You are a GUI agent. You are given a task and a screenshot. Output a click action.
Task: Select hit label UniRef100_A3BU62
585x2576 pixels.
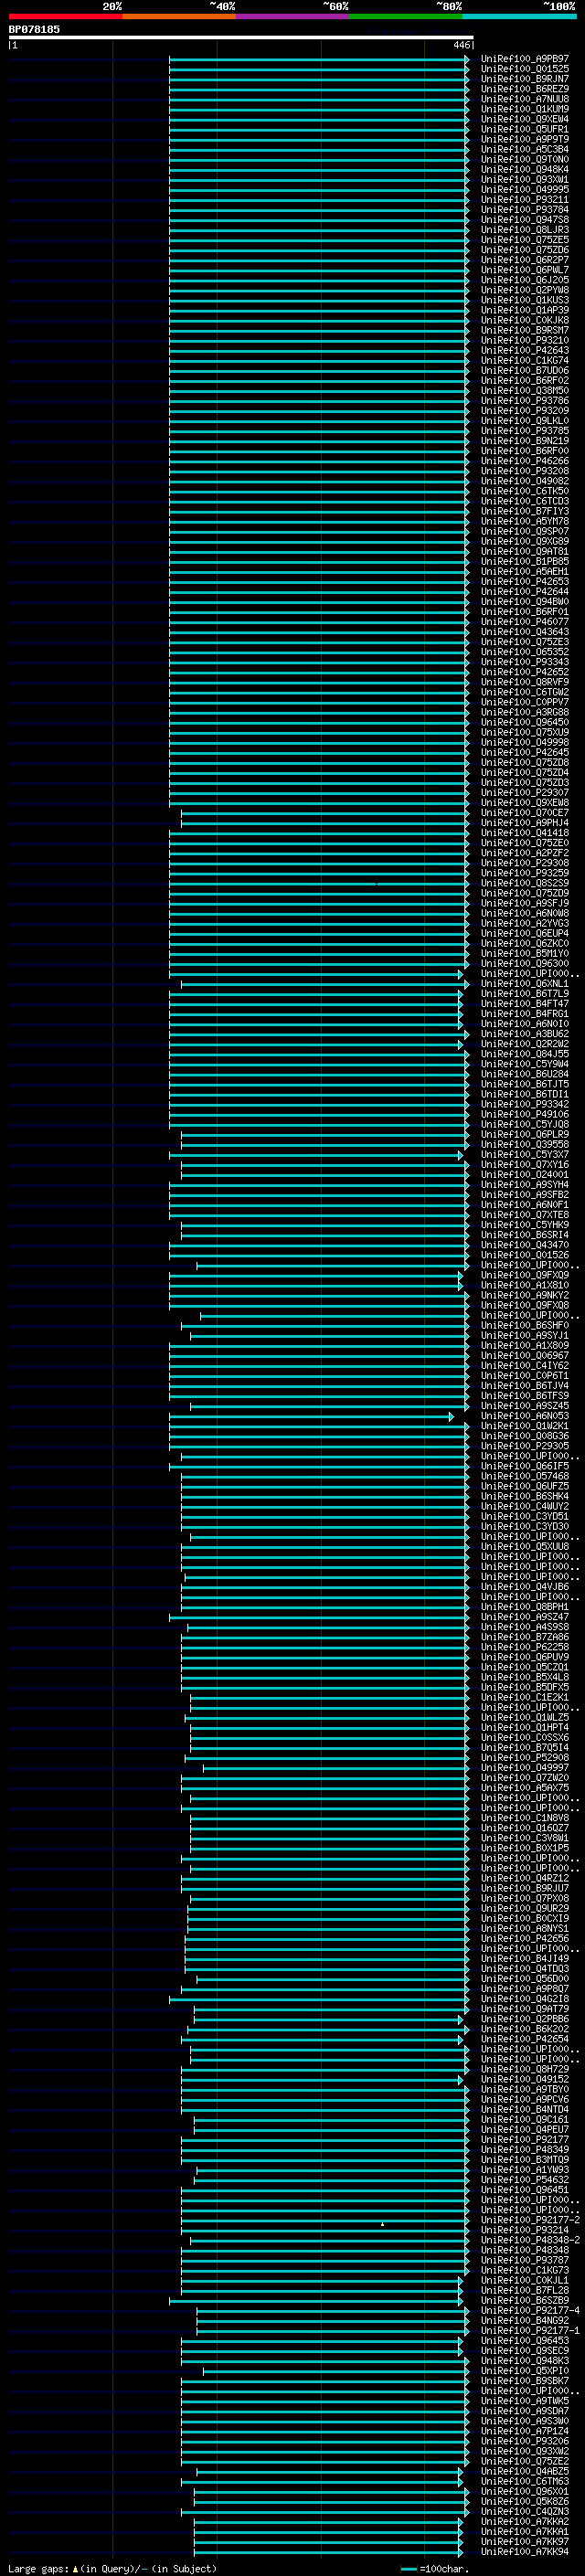tap(524, 1034)
